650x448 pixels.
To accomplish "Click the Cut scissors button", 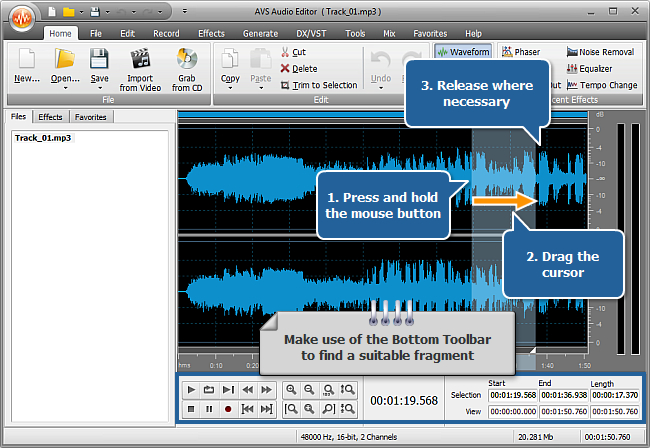I will (293, 52).
